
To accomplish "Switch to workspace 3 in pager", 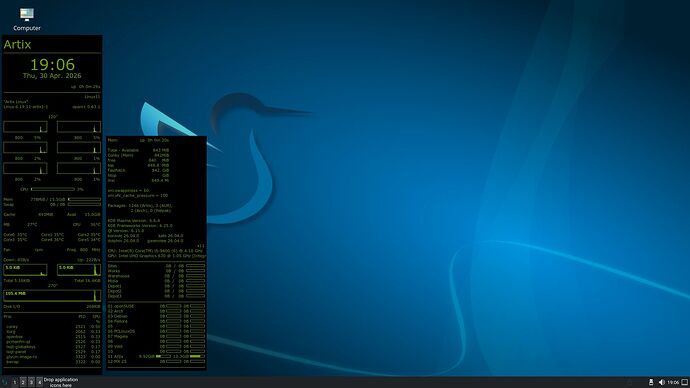I will [31, 382].
